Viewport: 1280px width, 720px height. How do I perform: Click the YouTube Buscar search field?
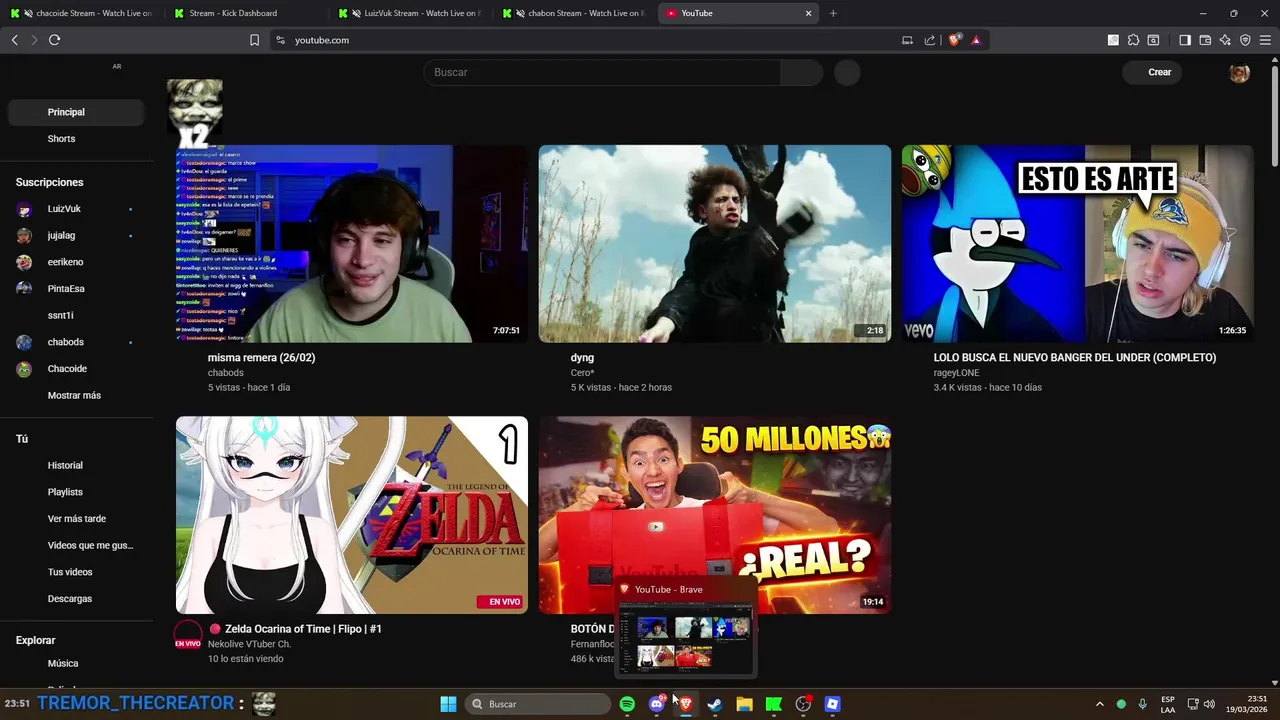pos(603,72)
